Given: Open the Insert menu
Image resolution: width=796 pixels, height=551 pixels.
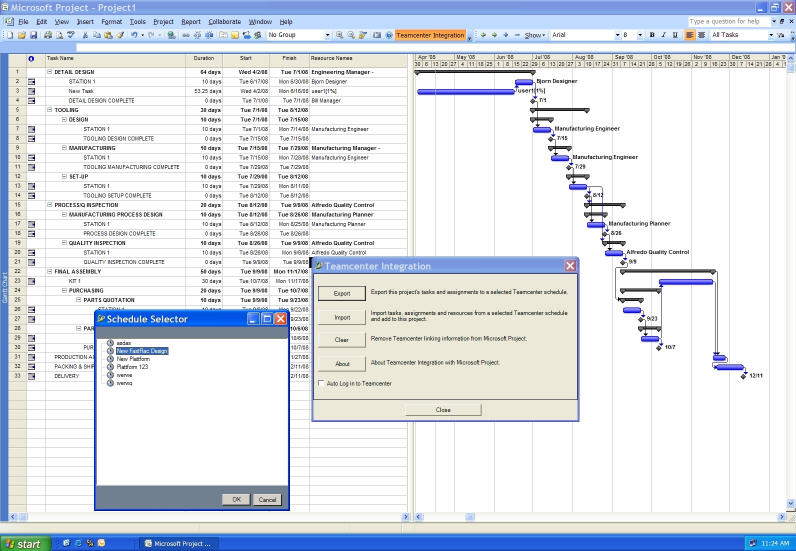Looking at the screenshot, I should pos(85,22).
